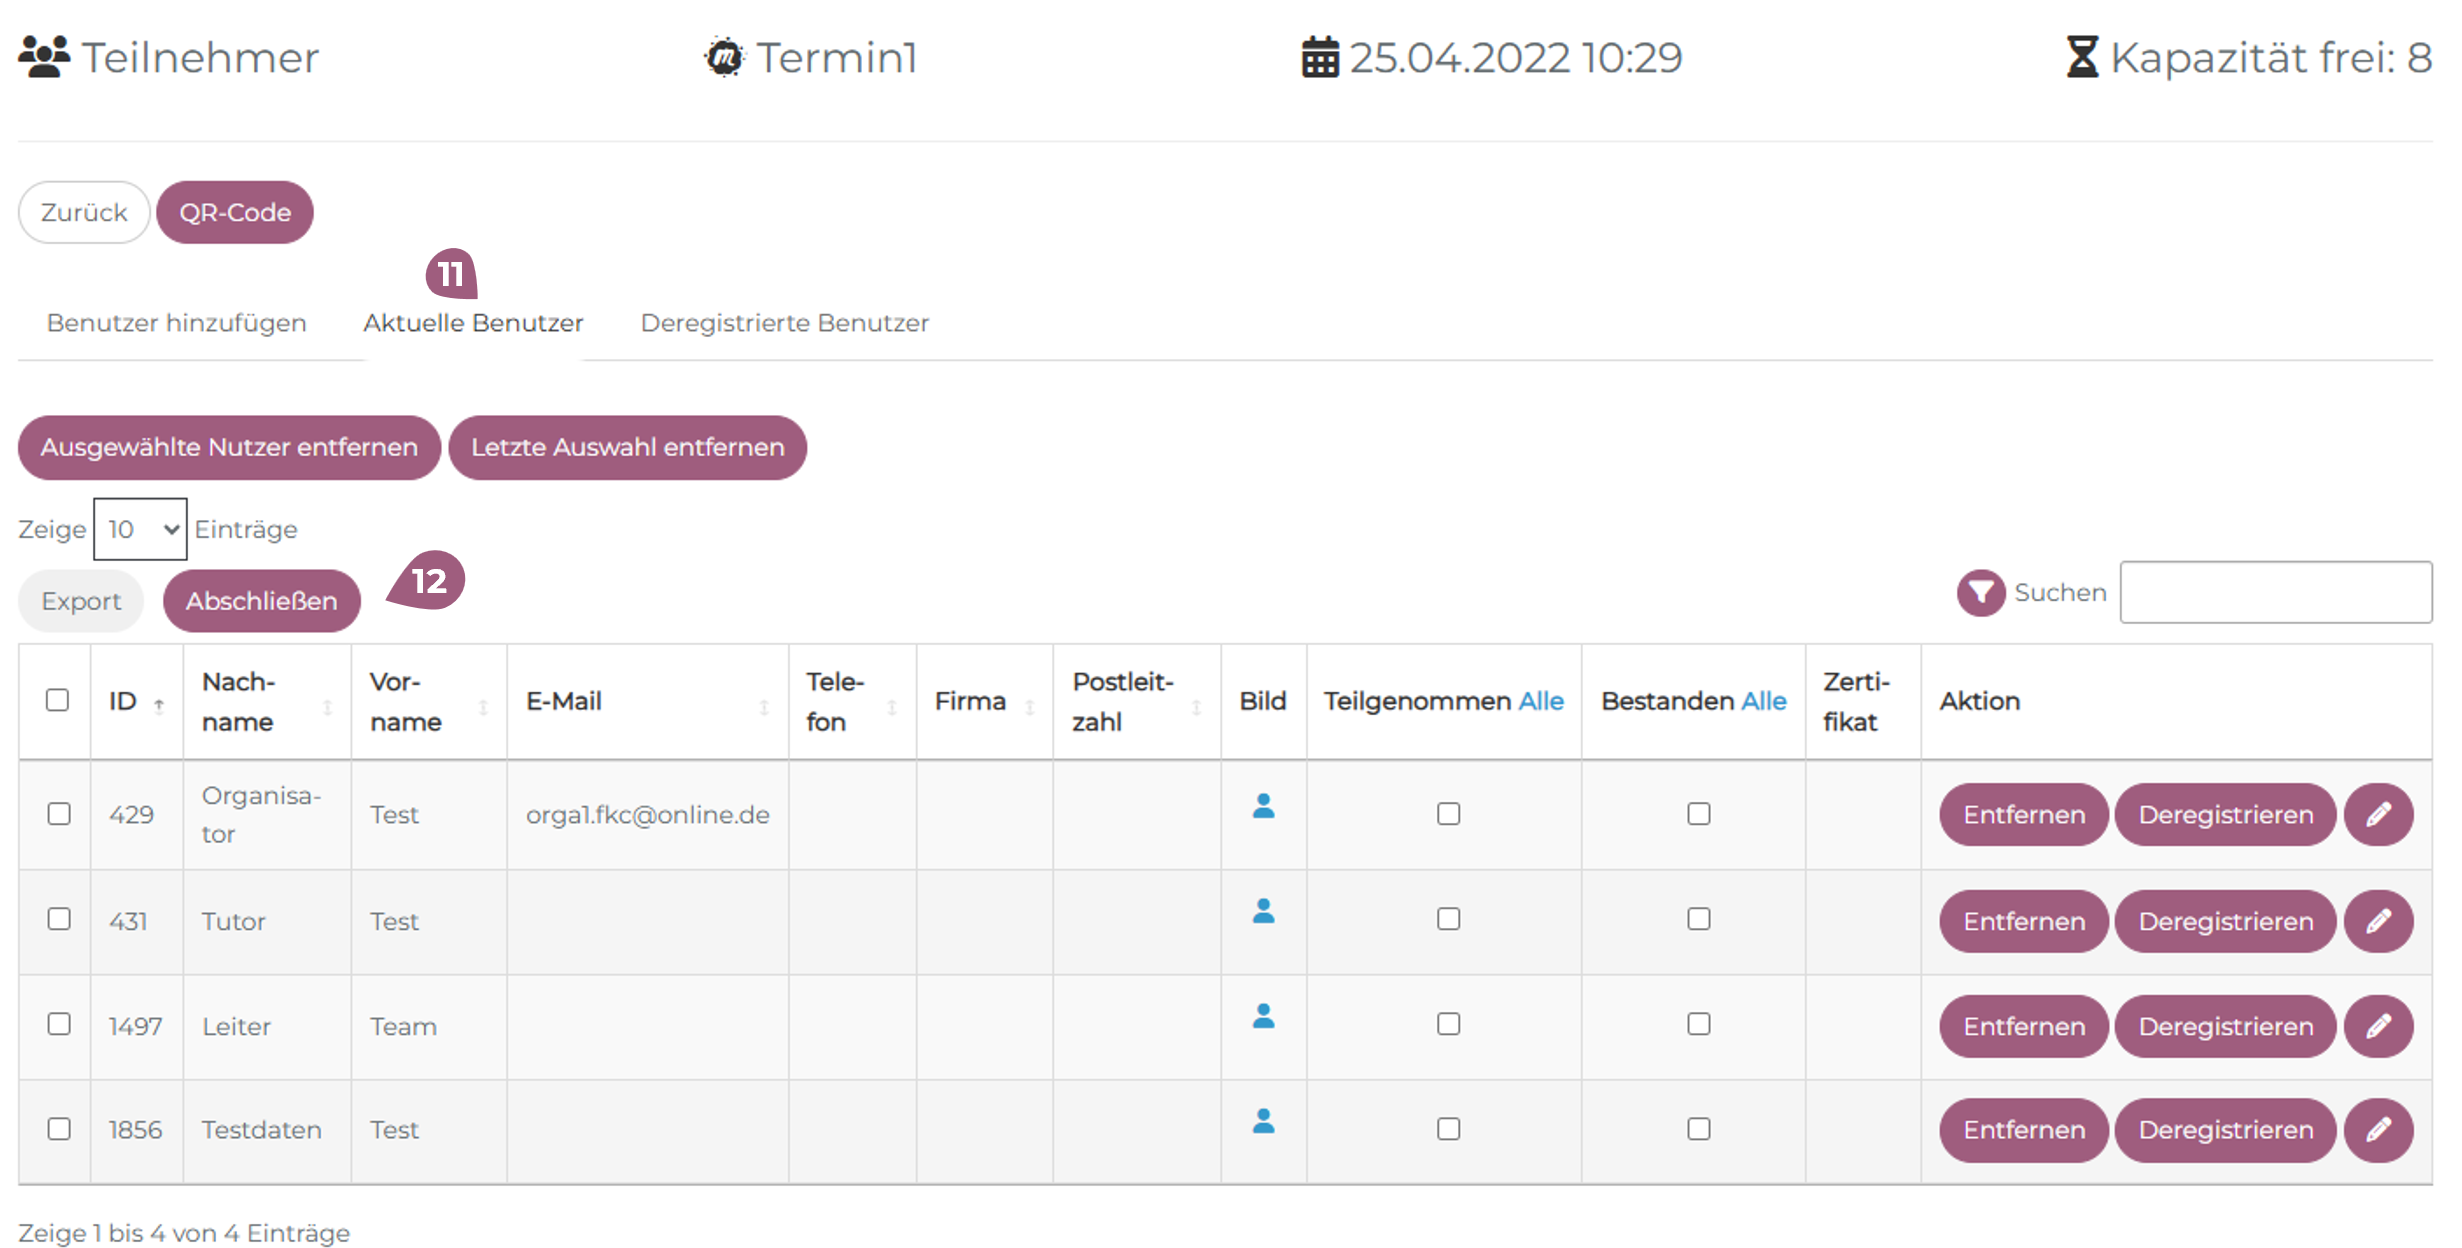Click the Alle link next to Teilgenommen
2462x1248 pixels.
pyautogui.click(x=1540, y=701)
